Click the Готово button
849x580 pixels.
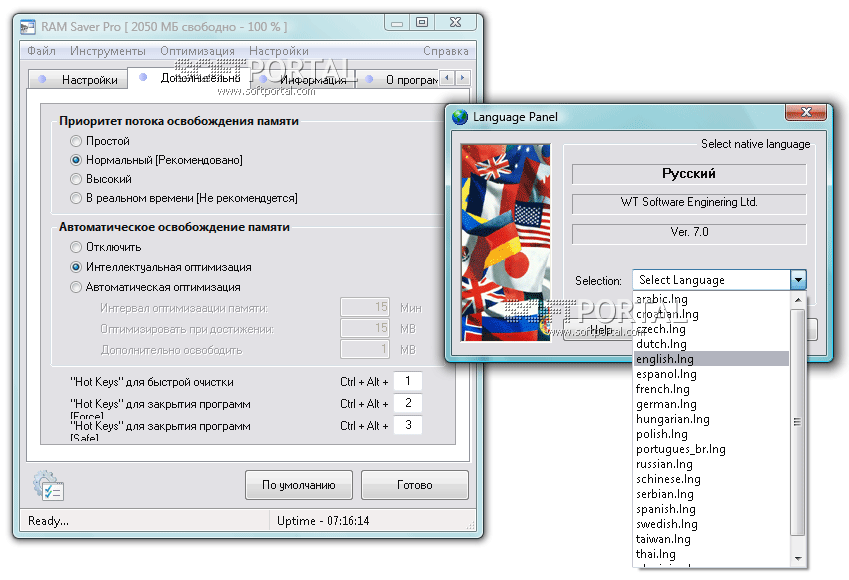415,485
